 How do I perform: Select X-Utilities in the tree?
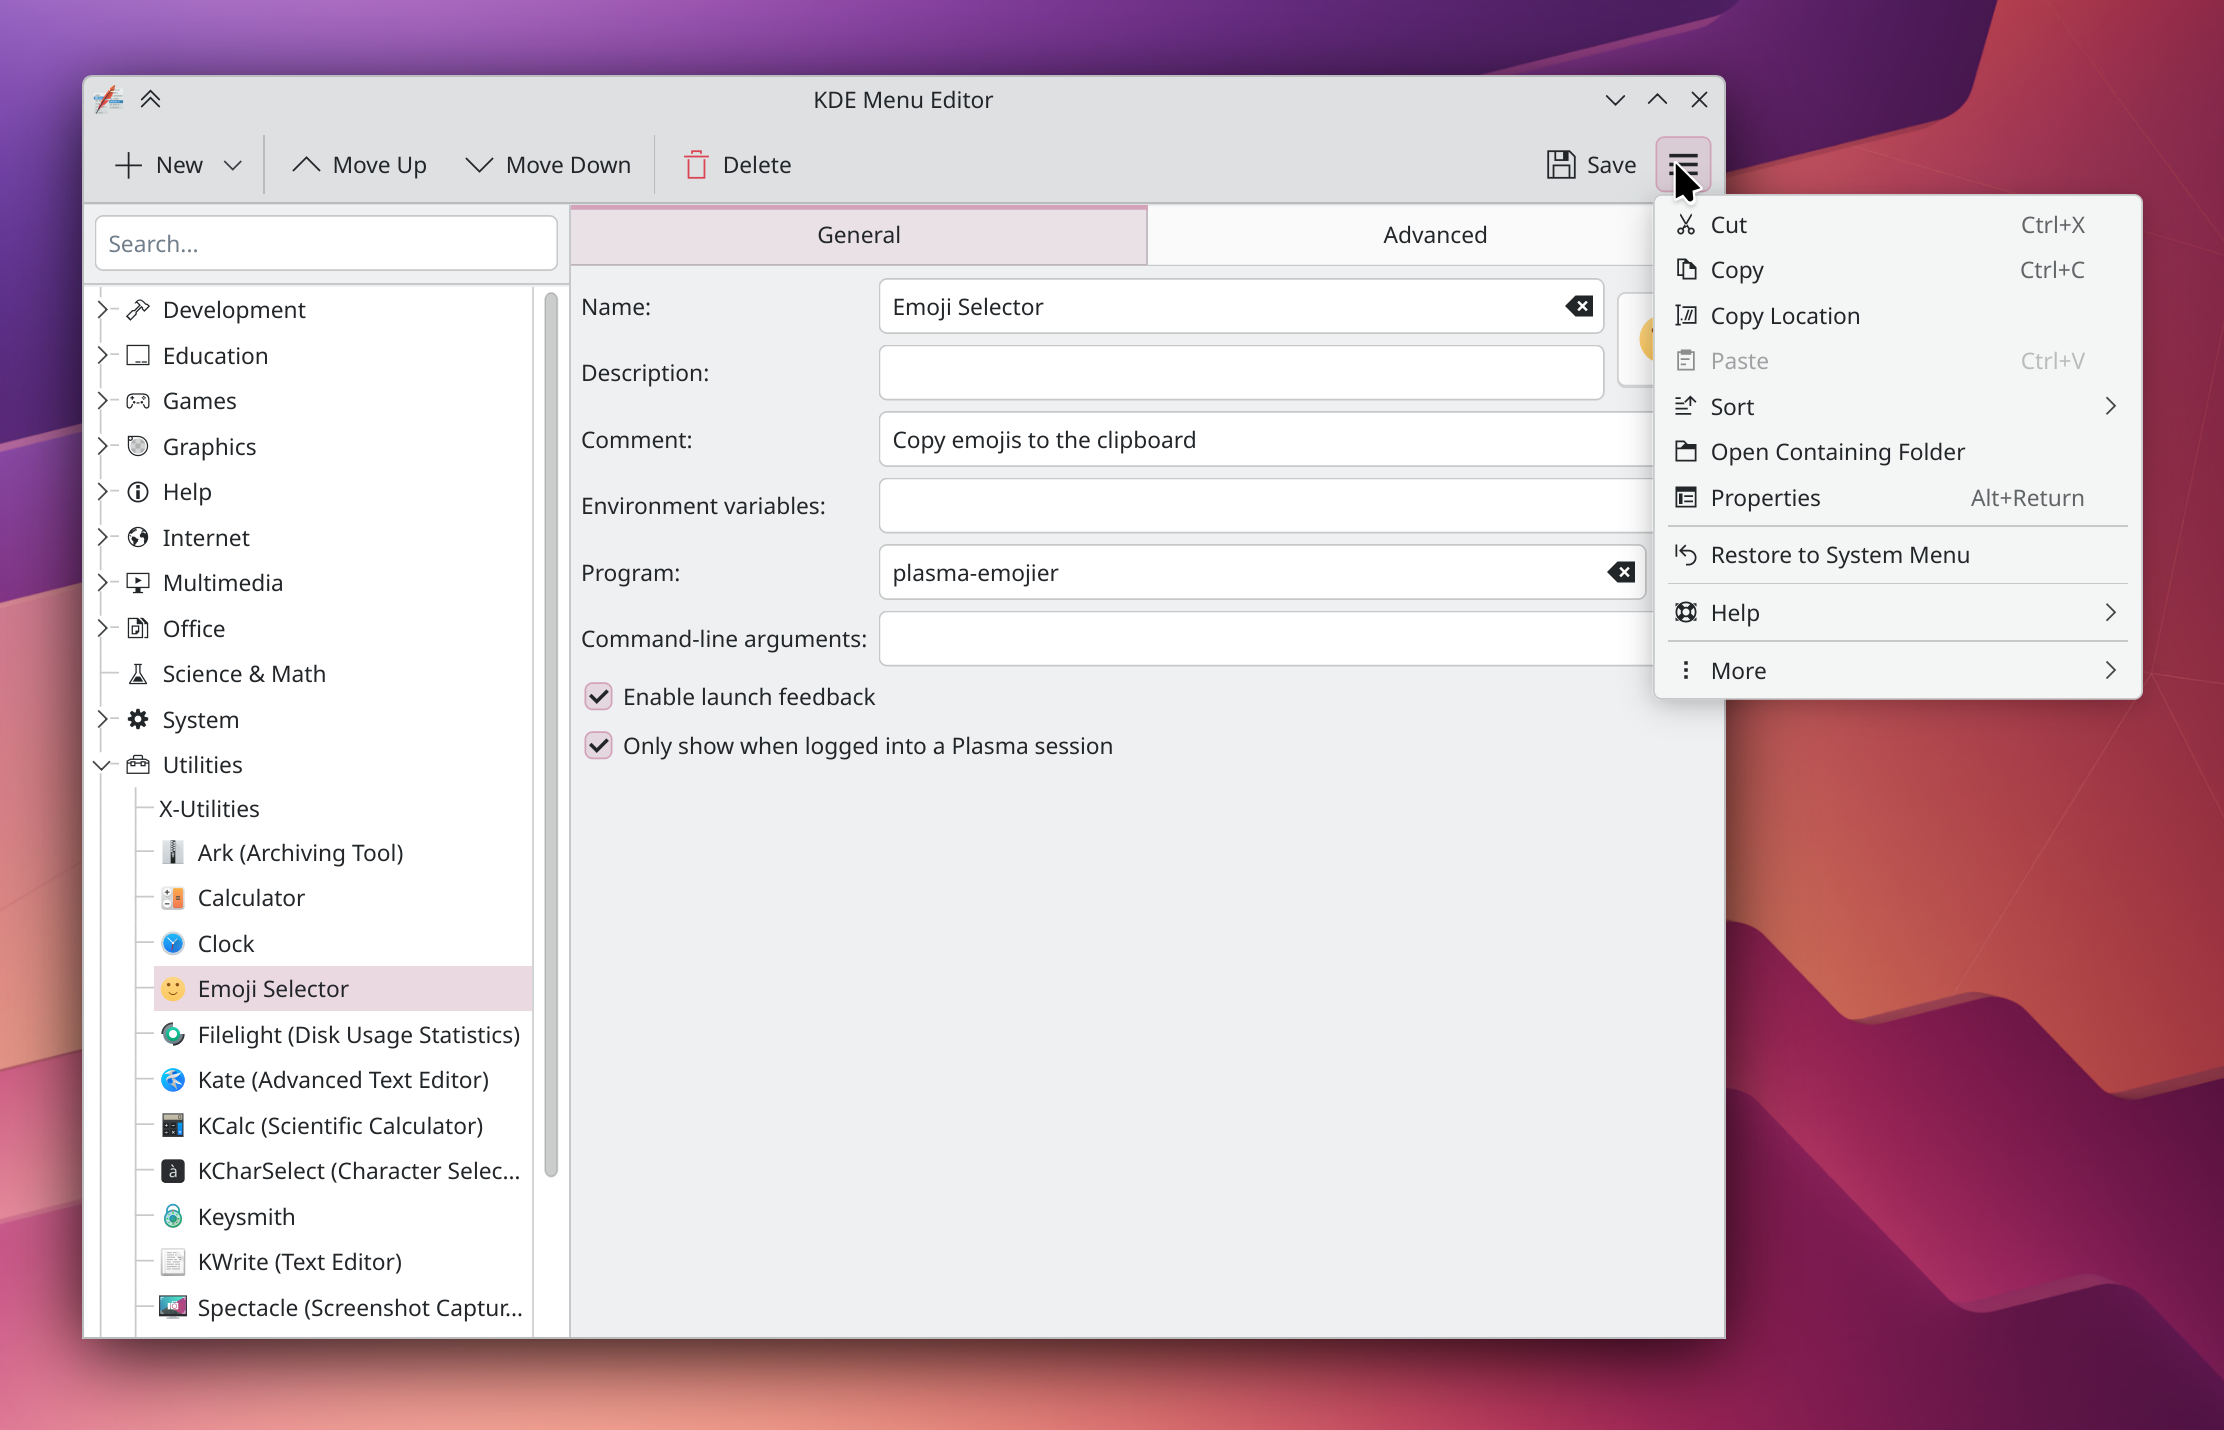pyautogui.click(x=209, y=809)
